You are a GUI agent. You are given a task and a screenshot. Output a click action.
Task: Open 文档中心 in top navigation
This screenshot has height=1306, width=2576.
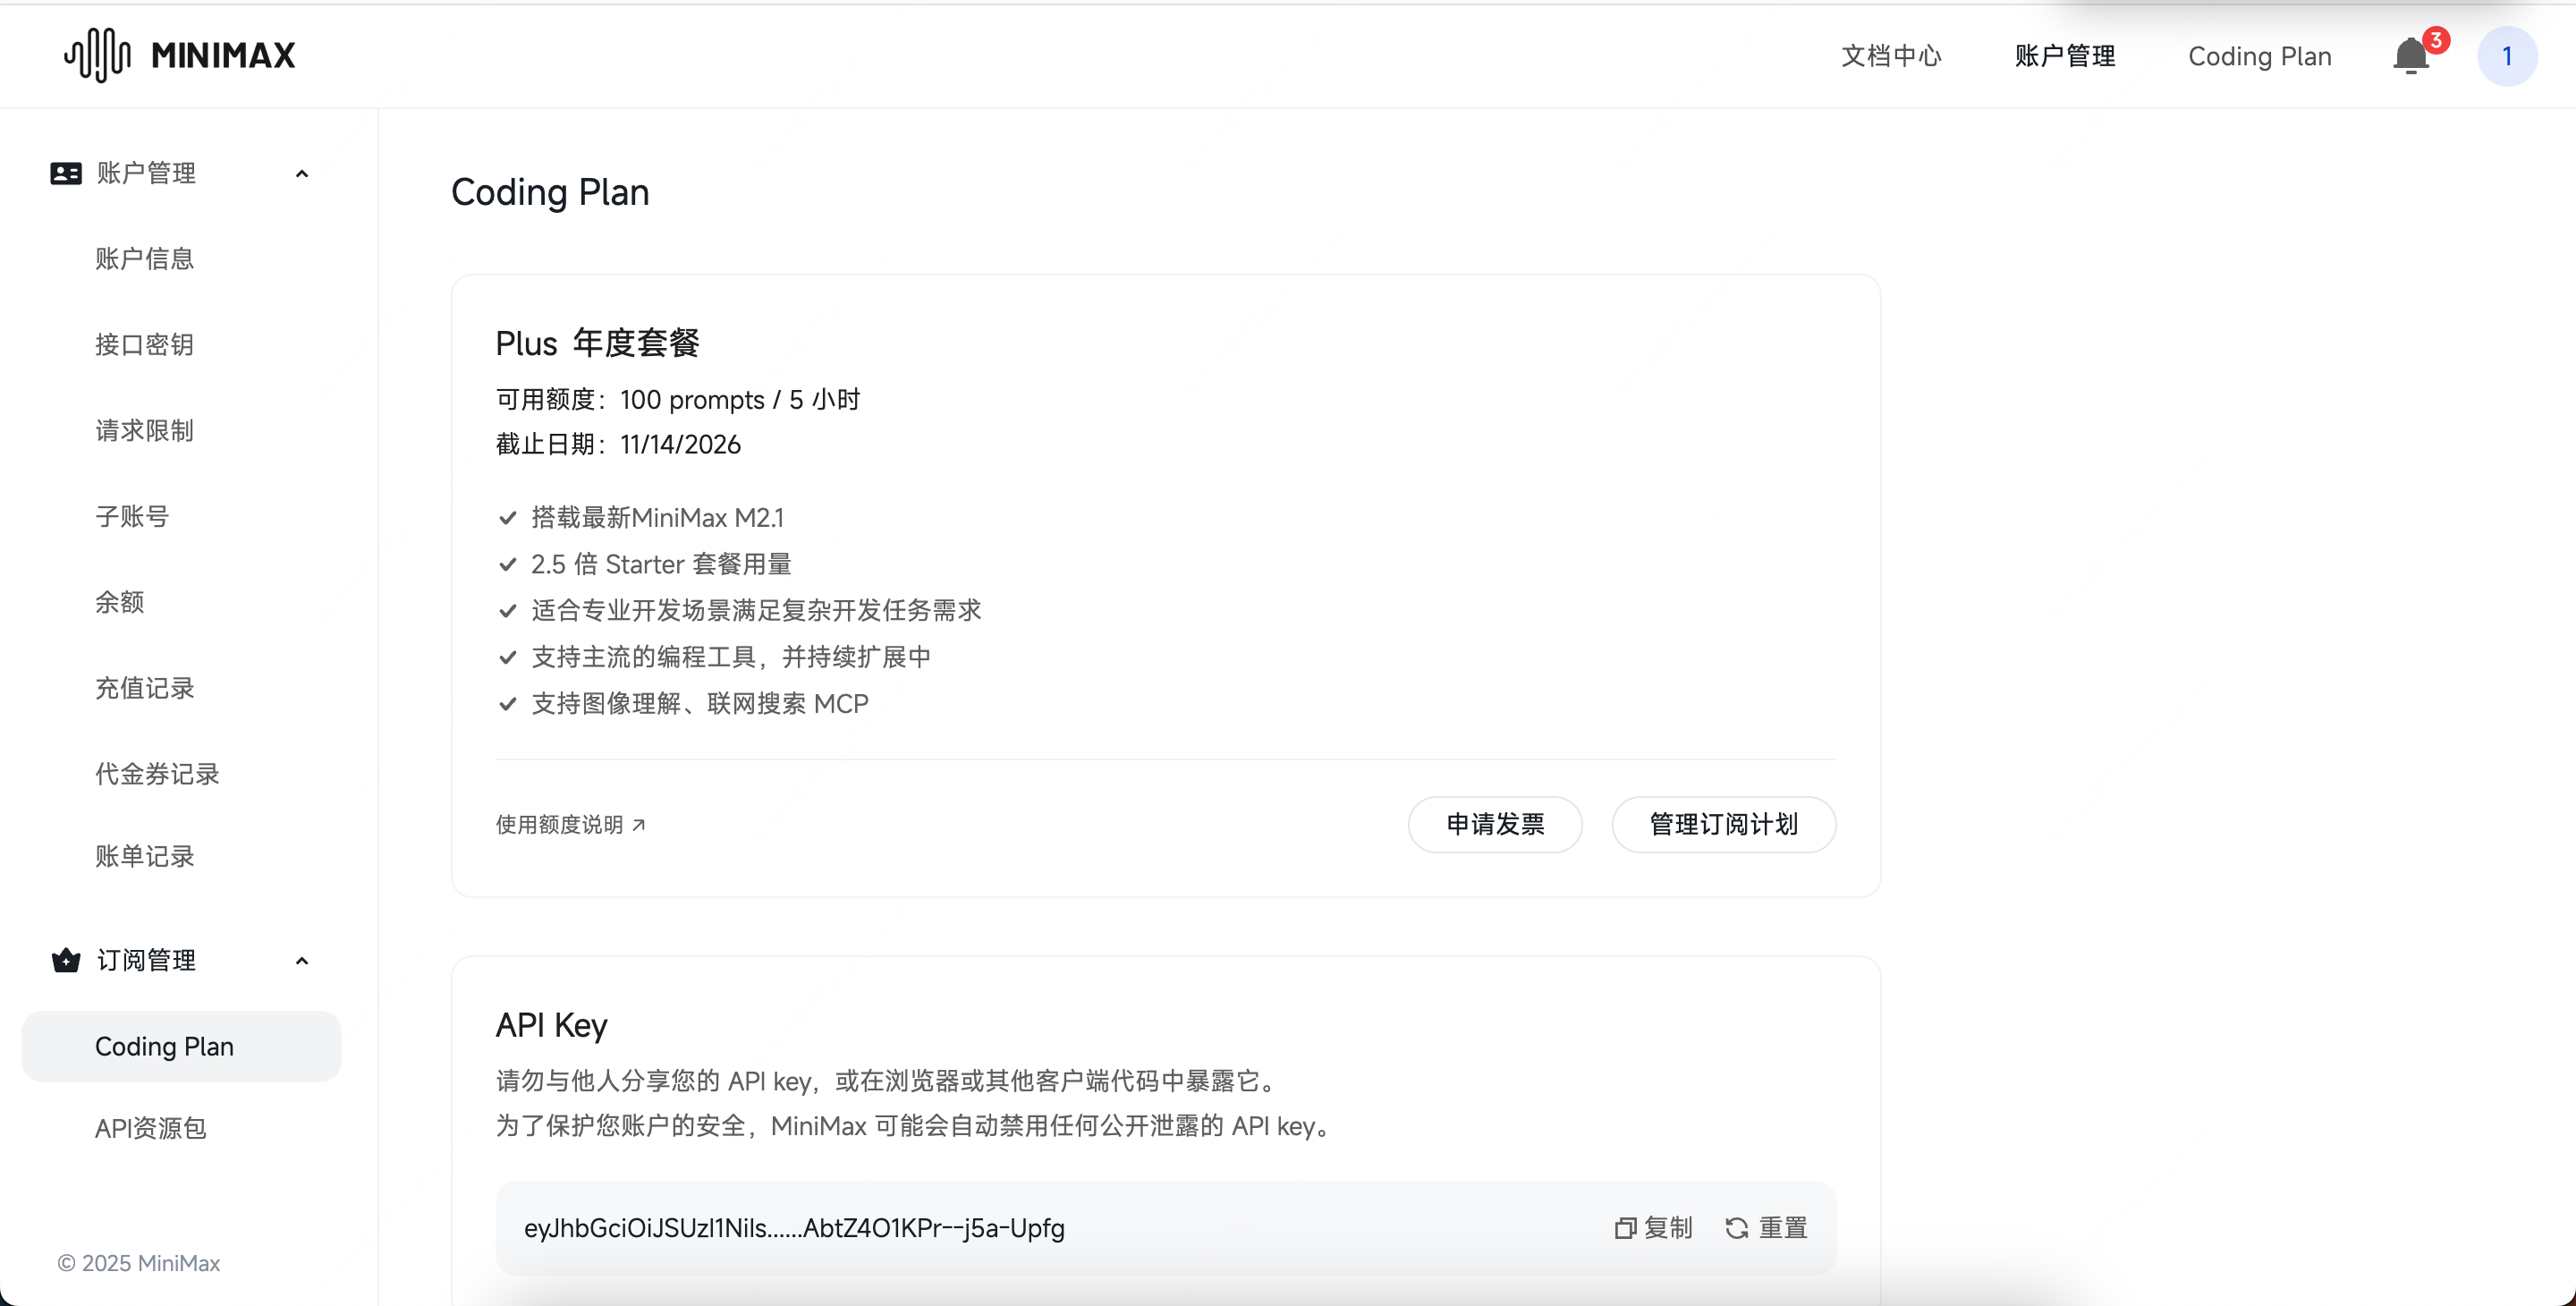tap(1891, 56)
